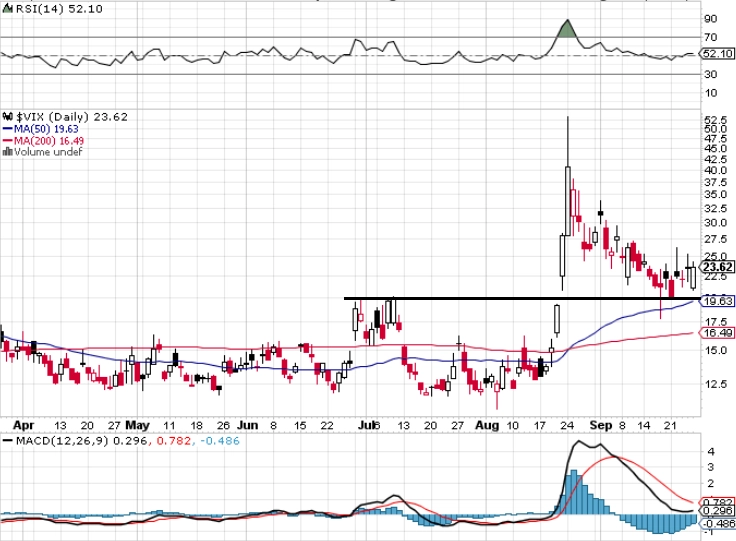Image resolution: width=736 pixels, height=541 pixels.
Task: Click the $VIX candlestick legend icon
Action: (x=8, y=116)
